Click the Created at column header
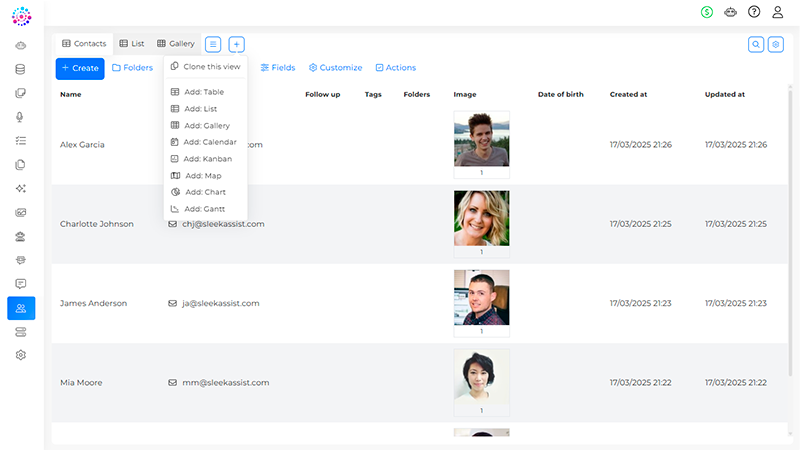Viewport: 800px width, 450px height. [x=628, y=94]
